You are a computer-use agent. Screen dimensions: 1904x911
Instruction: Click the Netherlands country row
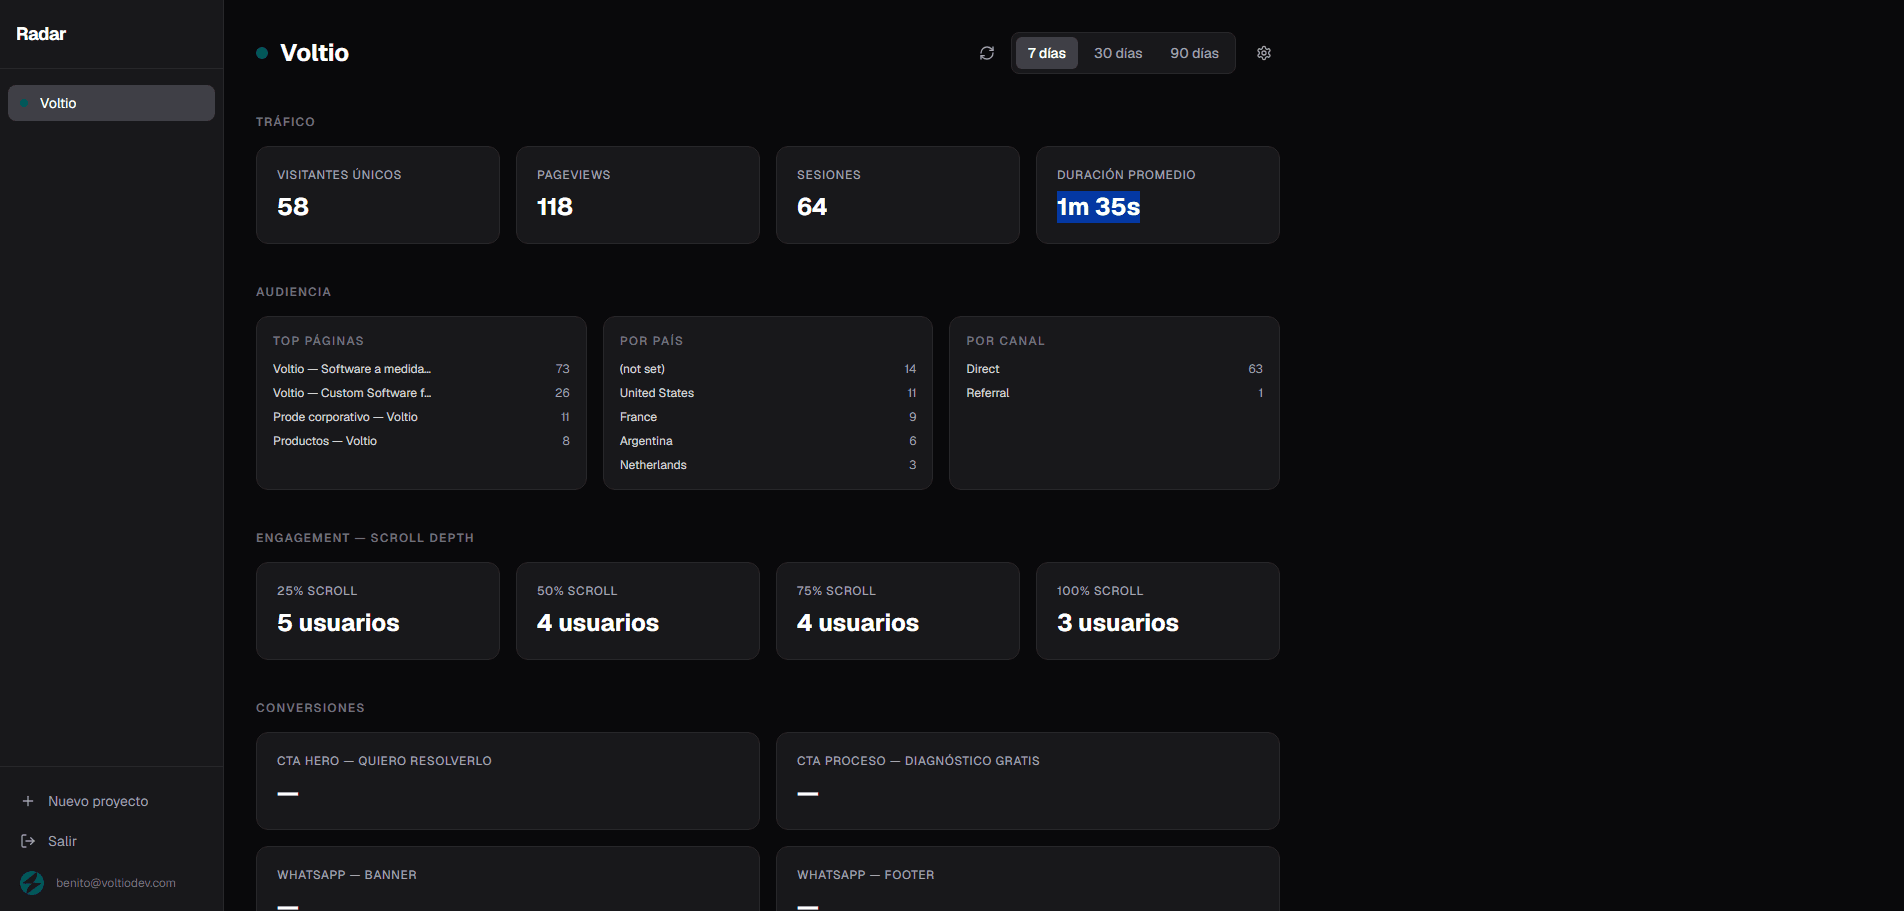(x=768, y=465)
